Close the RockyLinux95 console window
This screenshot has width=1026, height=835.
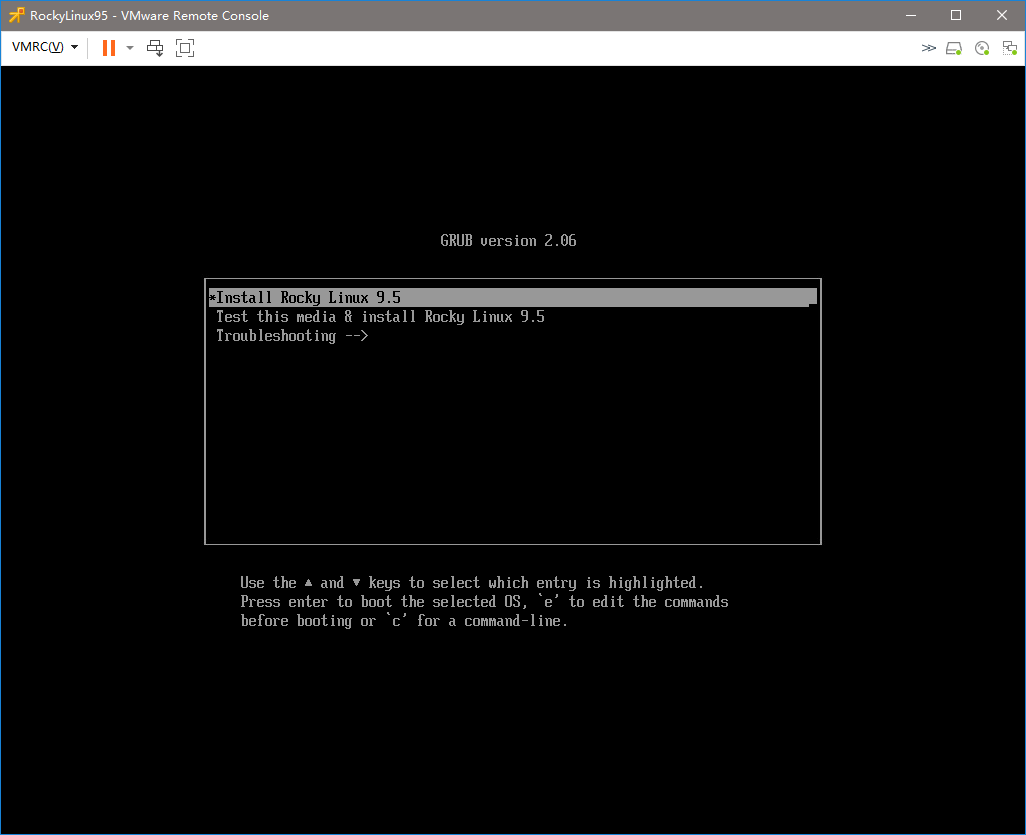1002,15
